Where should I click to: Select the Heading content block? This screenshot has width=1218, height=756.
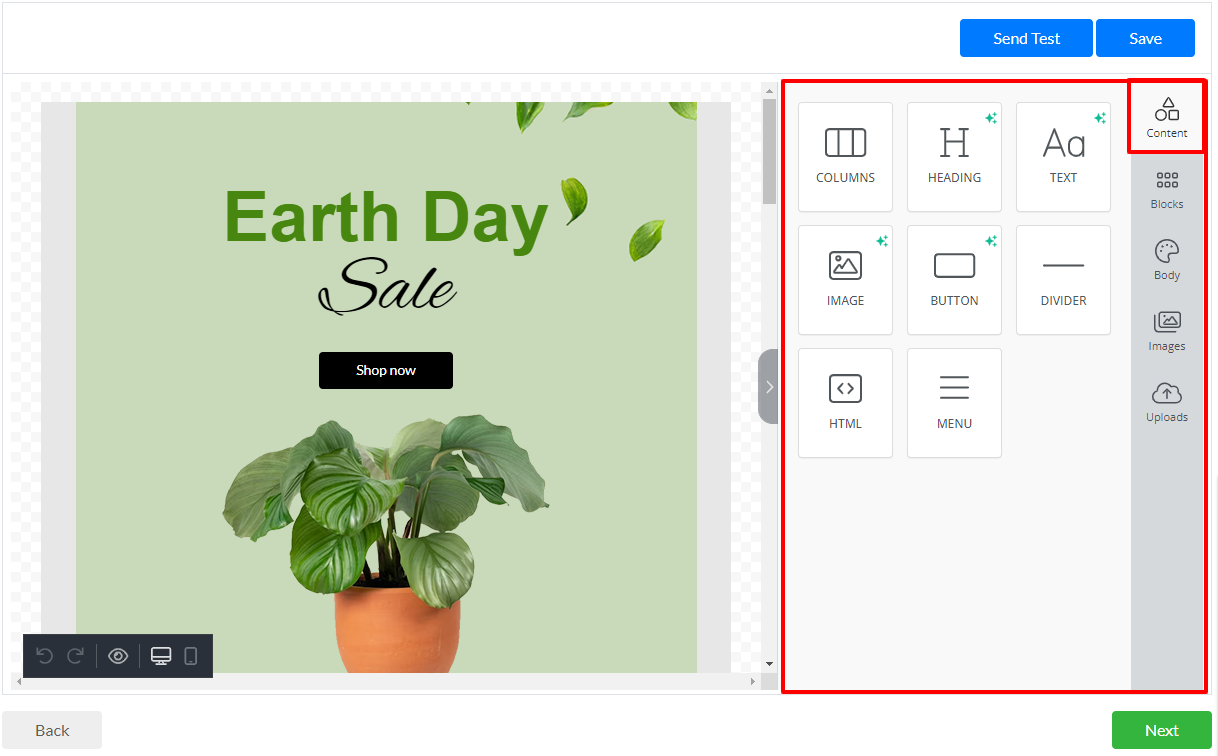[954, 157]
